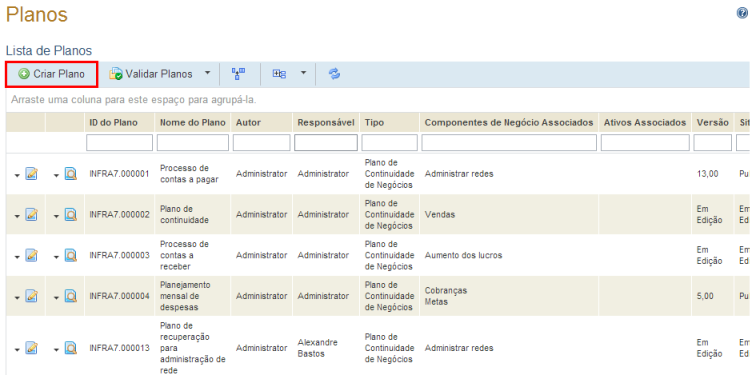Expand edit options arrow for INFRA7.000003

[17, 256]
